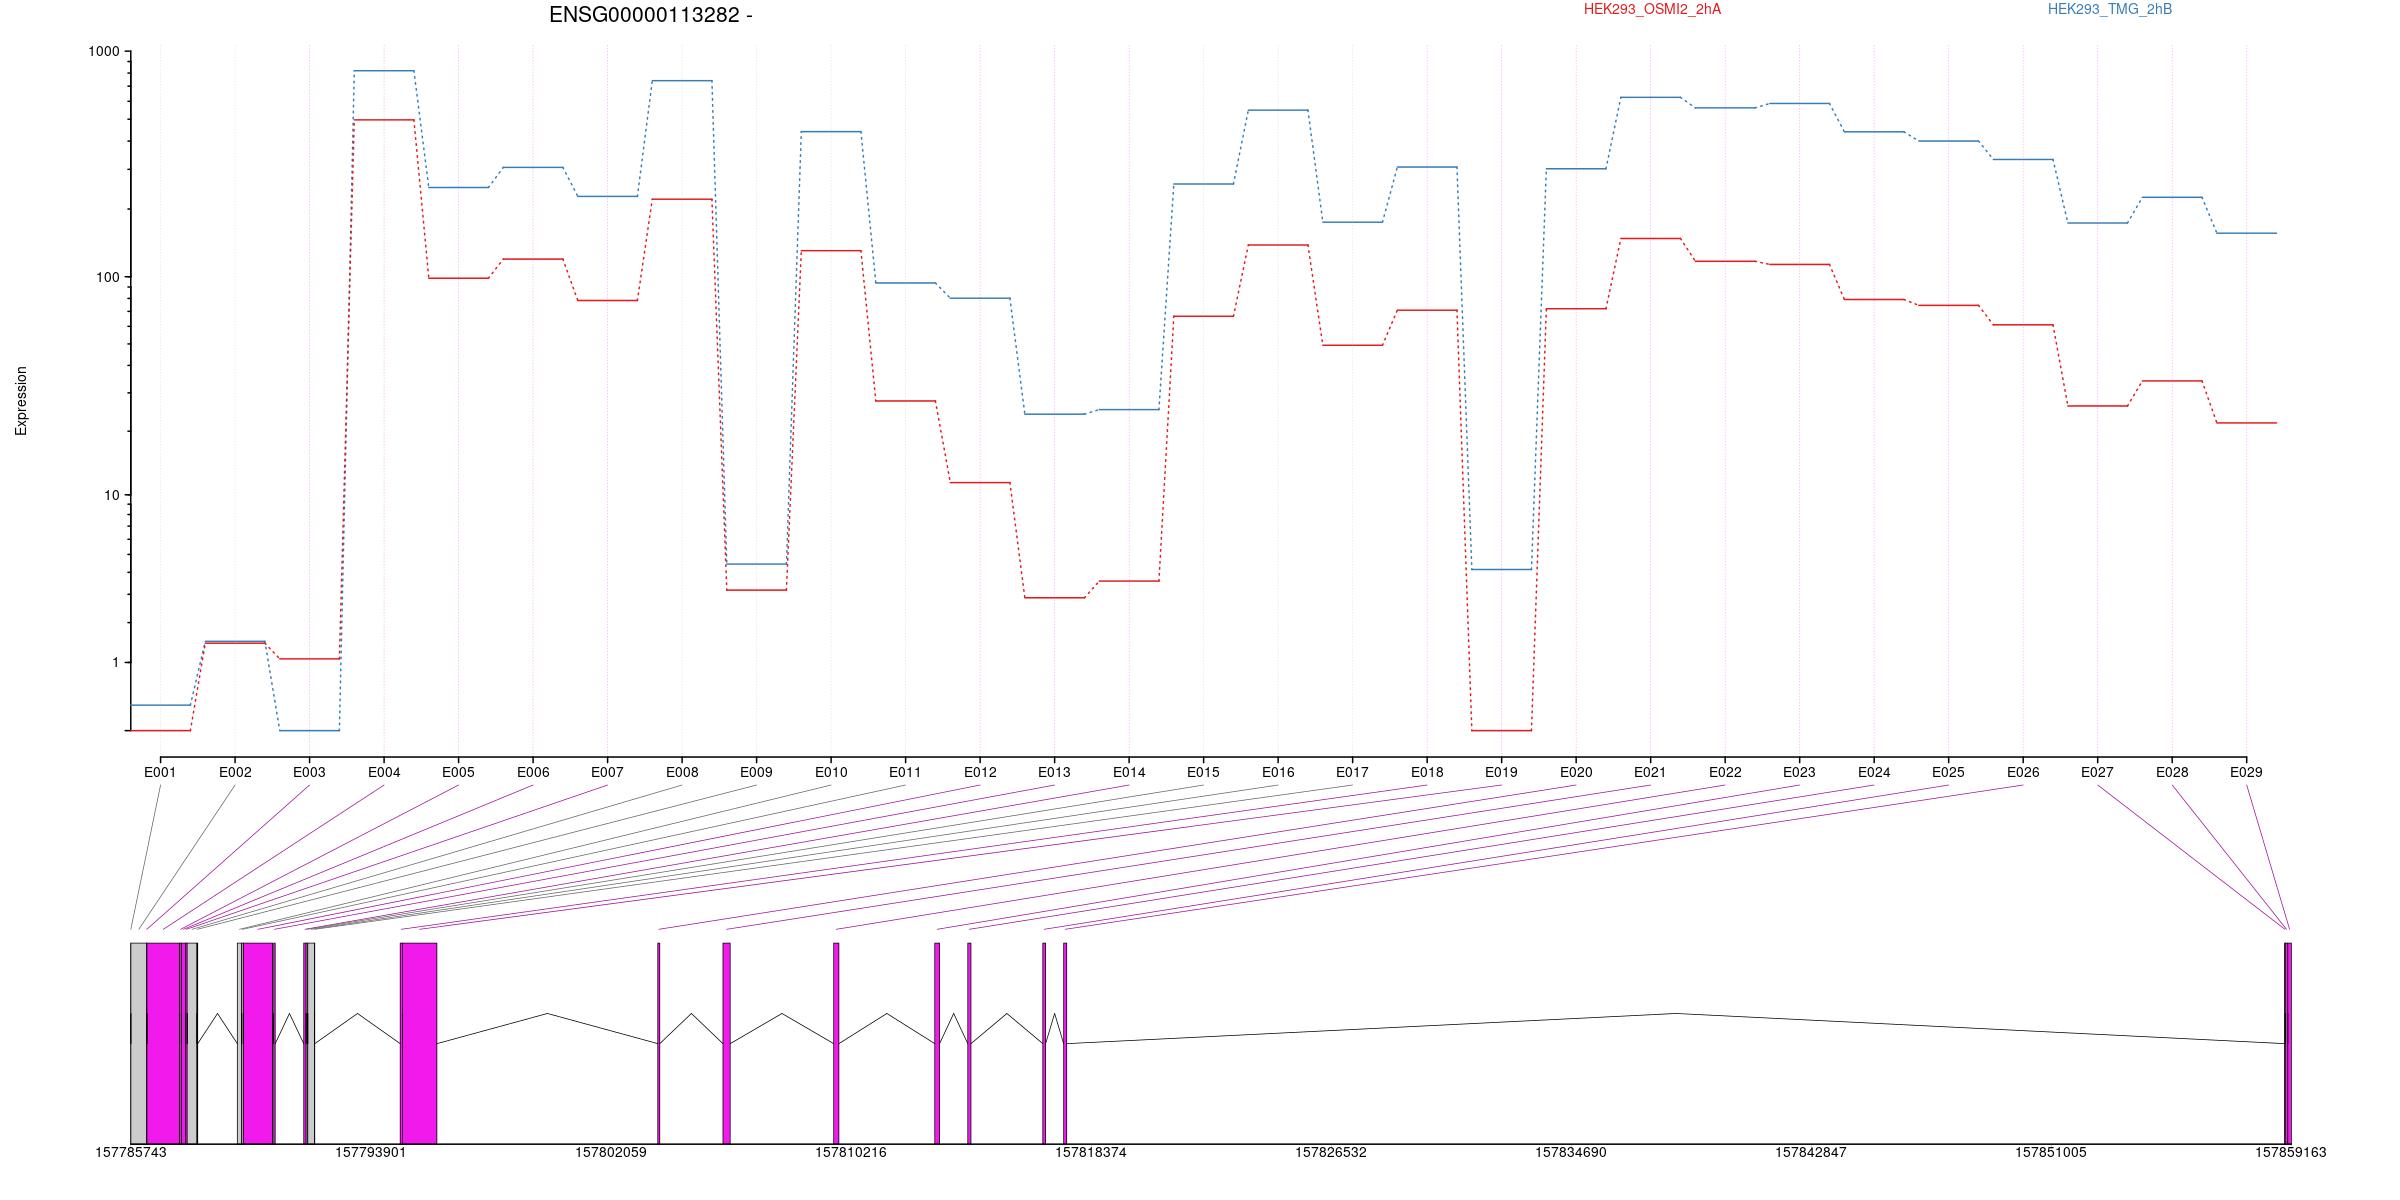
Task: Select the HEK293_TMG_2hB legend label
Action: (2110, 9)
